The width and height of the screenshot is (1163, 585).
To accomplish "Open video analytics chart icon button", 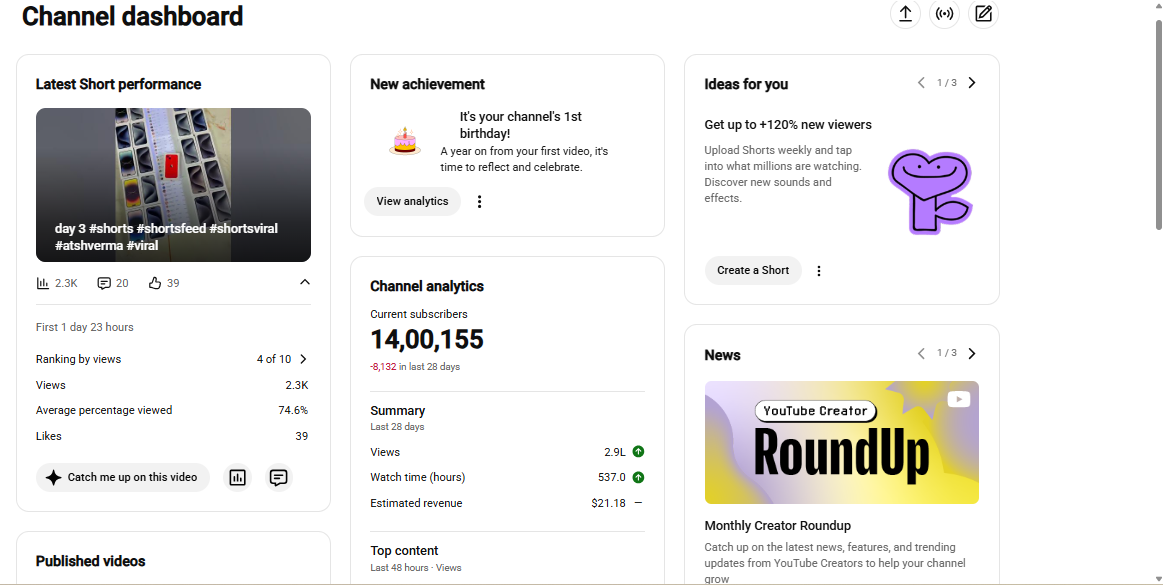I will click(x=237, y=477).
